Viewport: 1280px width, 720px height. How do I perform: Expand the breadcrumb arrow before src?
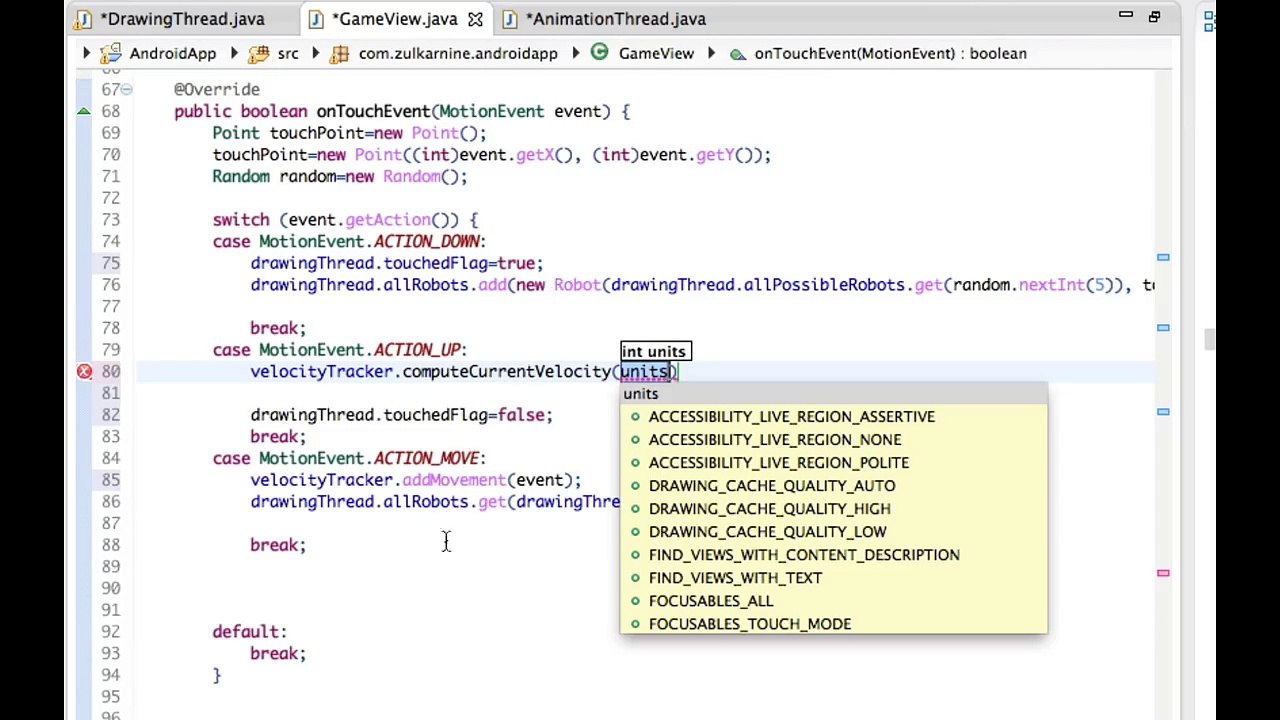(x=233, y=53)
